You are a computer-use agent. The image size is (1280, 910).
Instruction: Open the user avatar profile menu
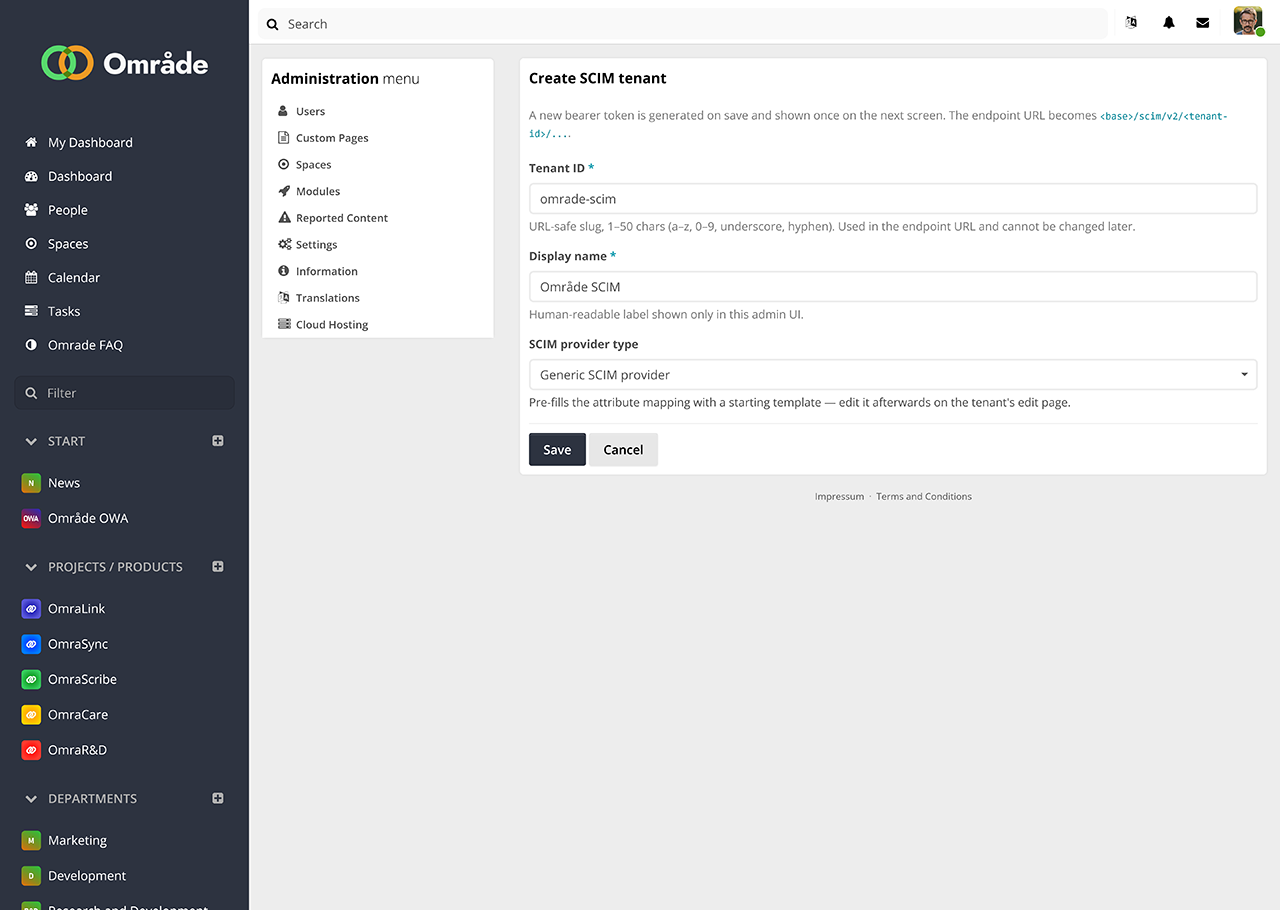[x=1248, y=21]
